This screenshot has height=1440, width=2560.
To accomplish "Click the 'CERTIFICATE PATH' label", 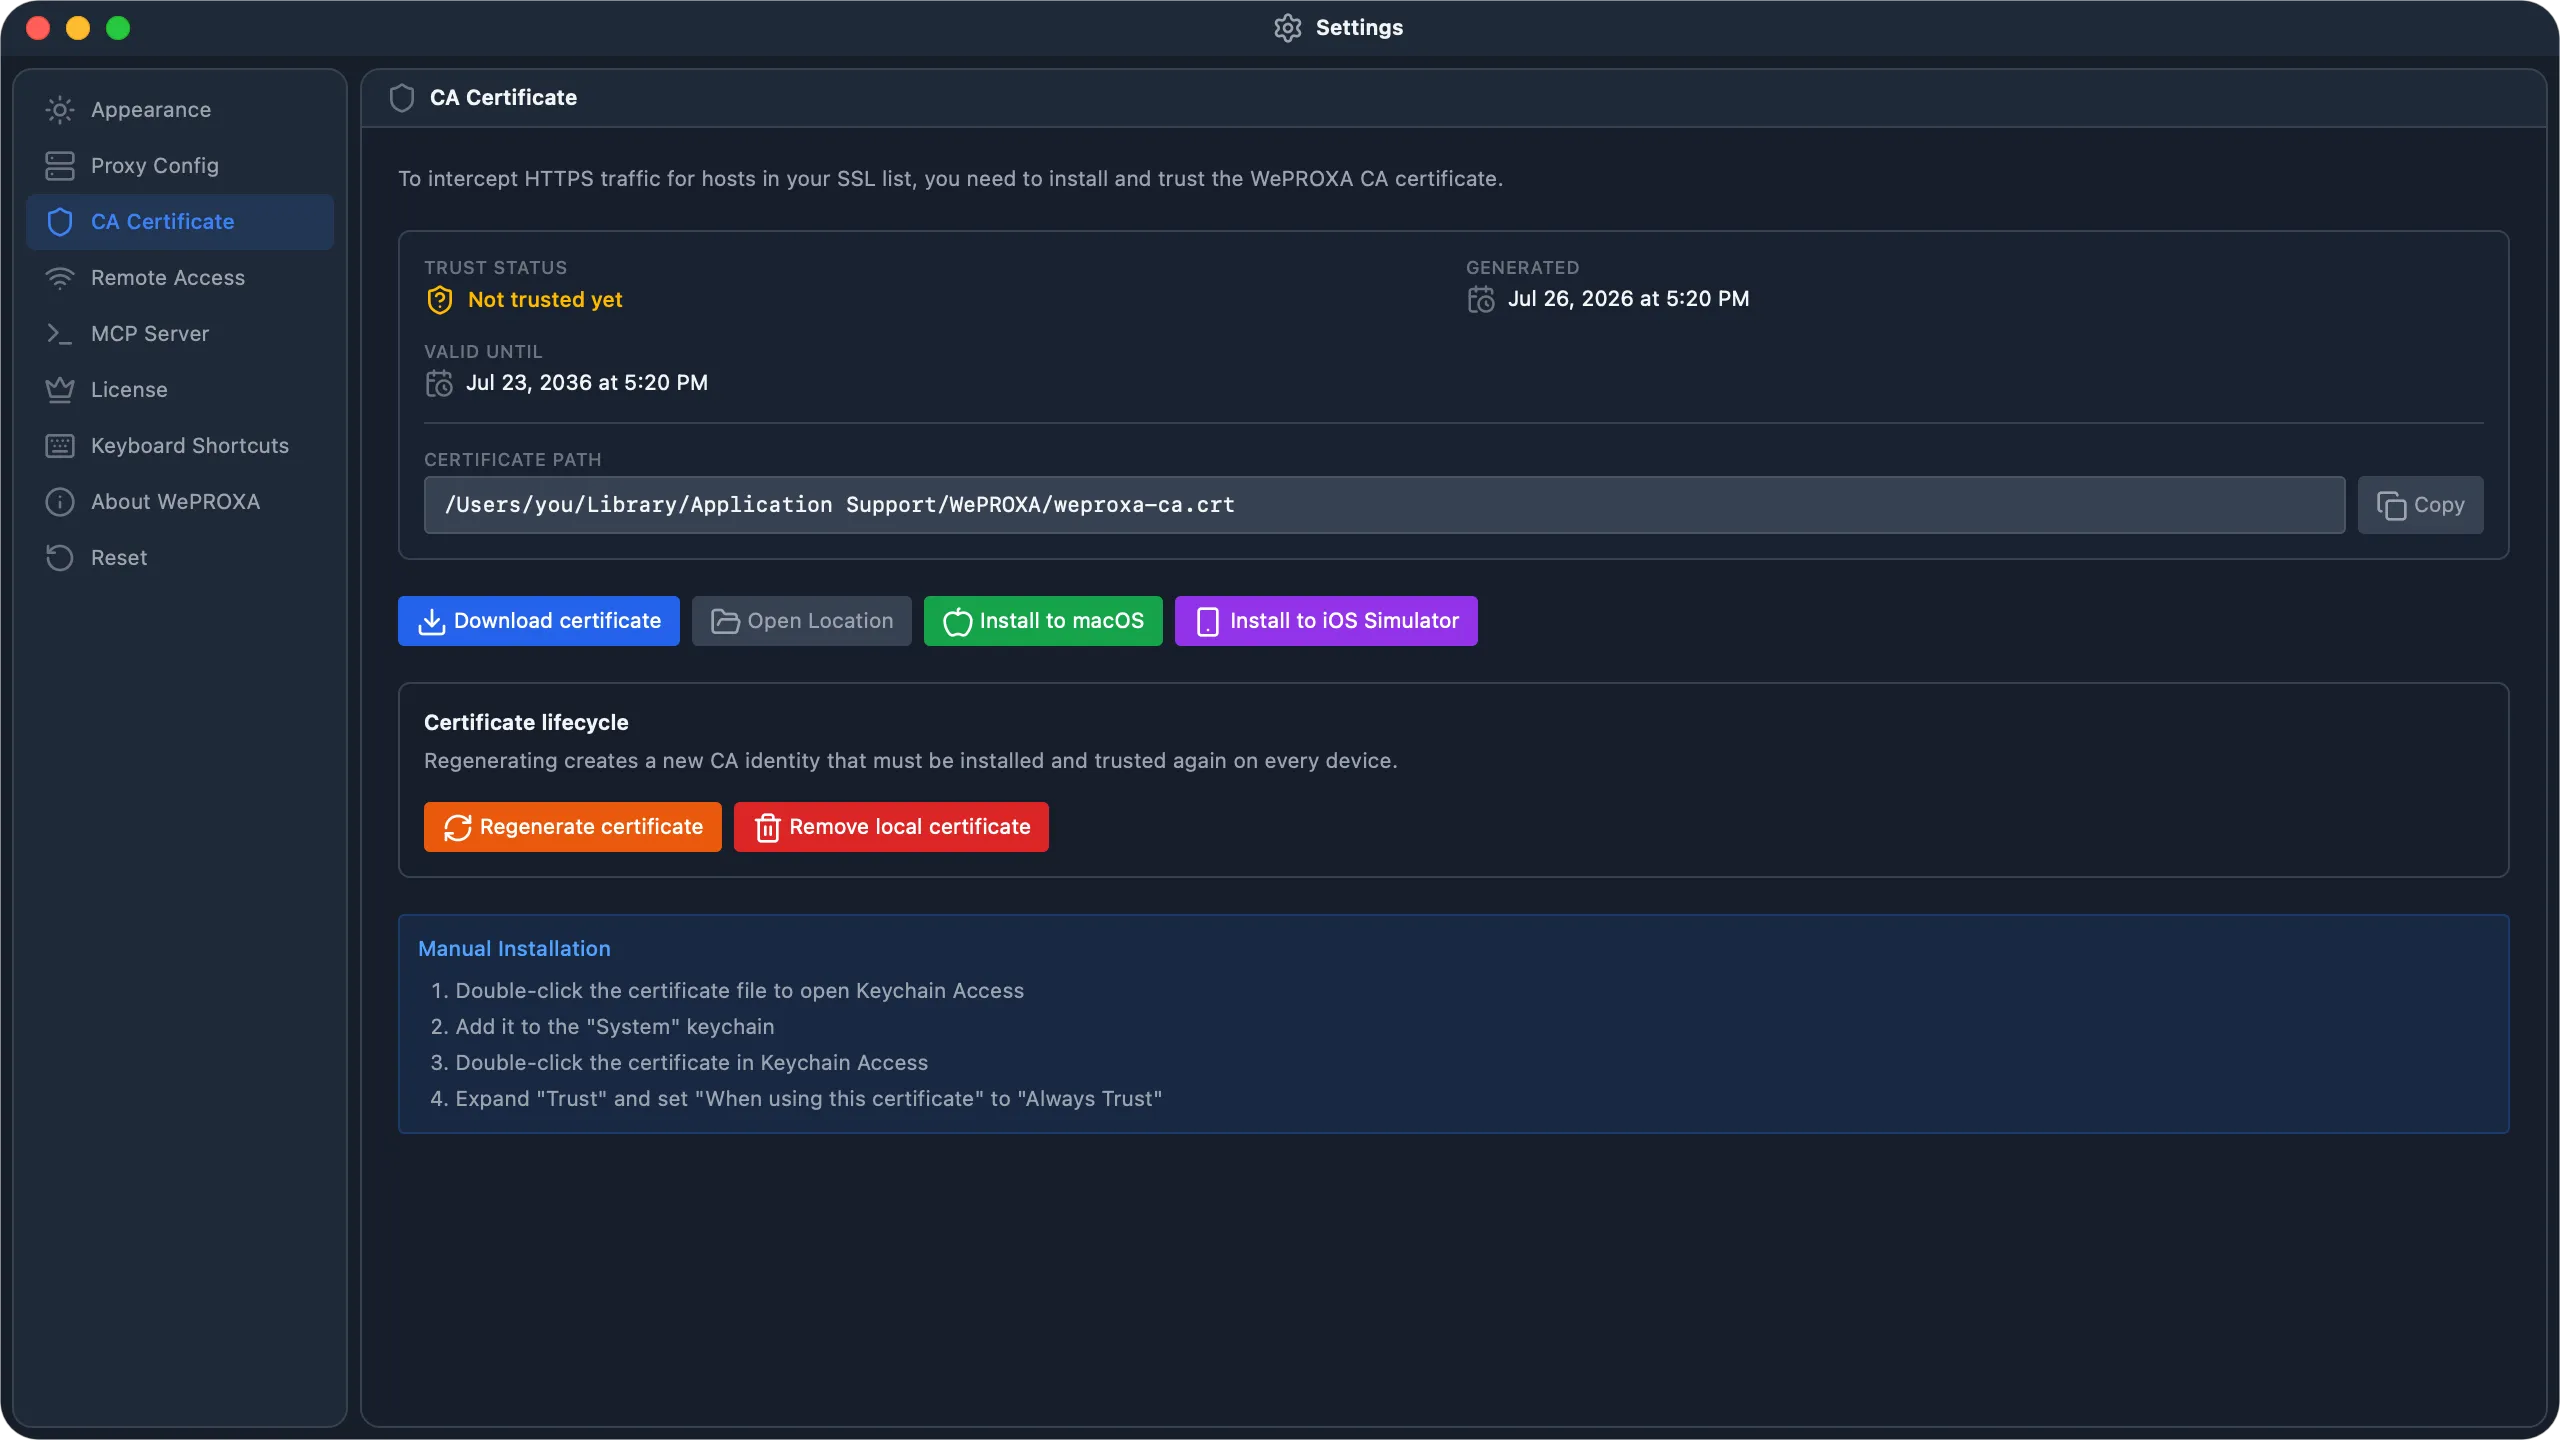I will pyautogui.click(x=513, y=460).
